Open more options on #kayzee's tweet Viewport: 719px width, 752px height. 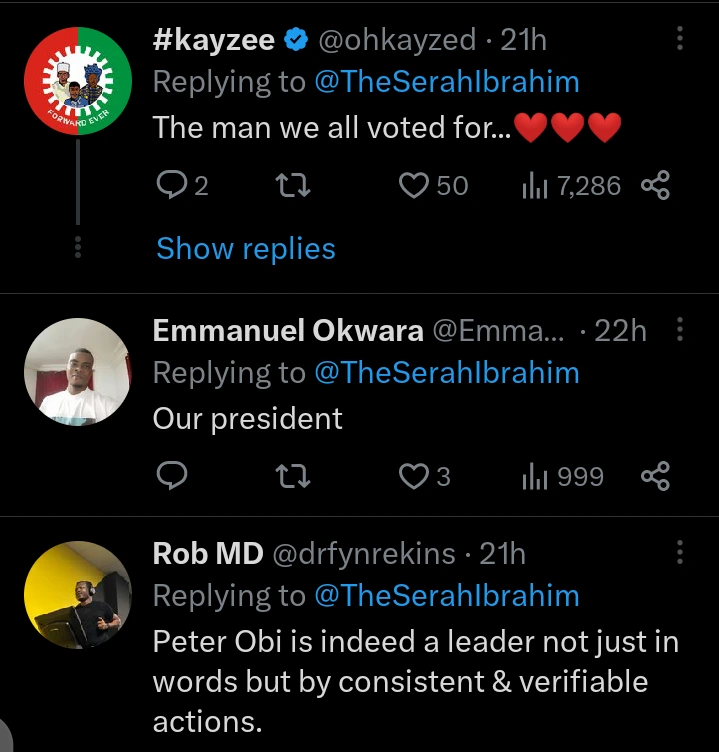click(x=680, y=39)
